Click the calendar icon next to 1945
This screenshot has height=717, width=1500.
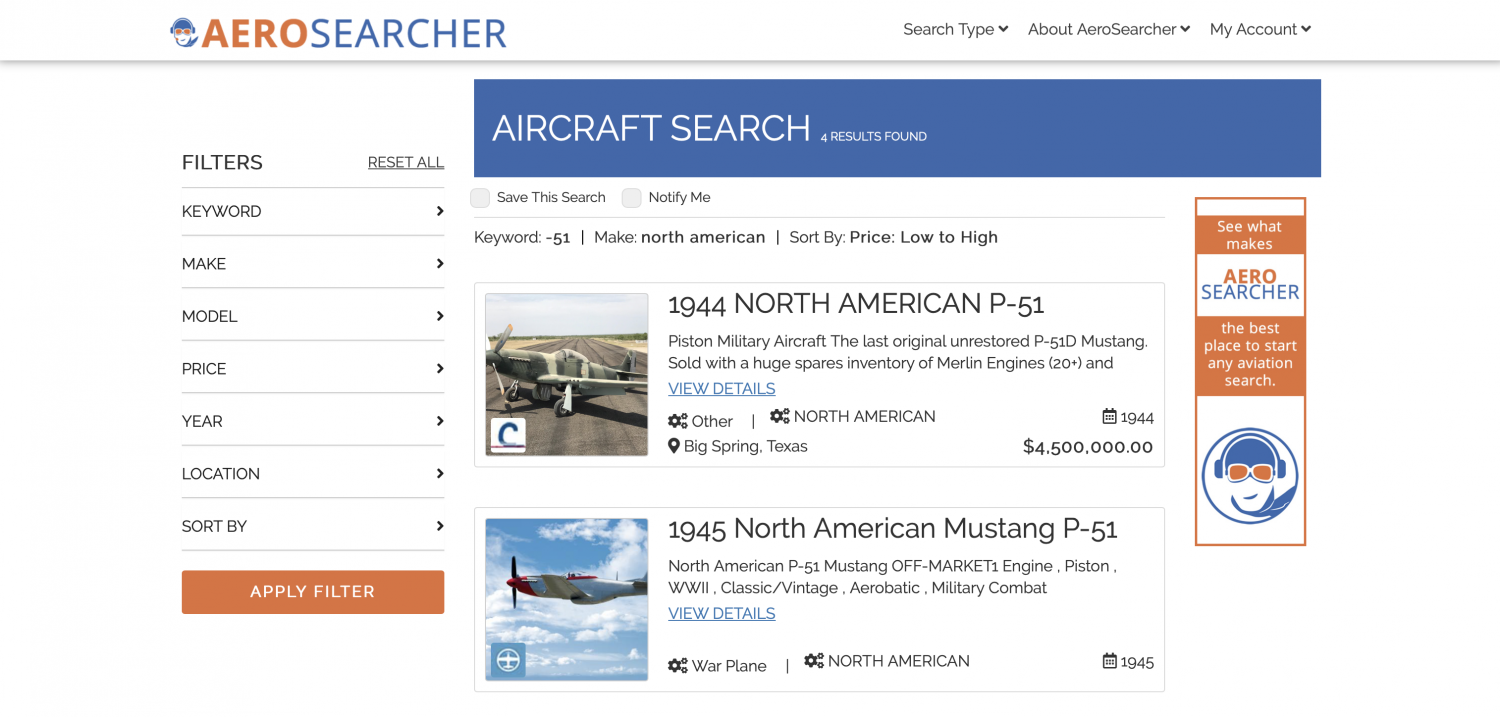1109,661
